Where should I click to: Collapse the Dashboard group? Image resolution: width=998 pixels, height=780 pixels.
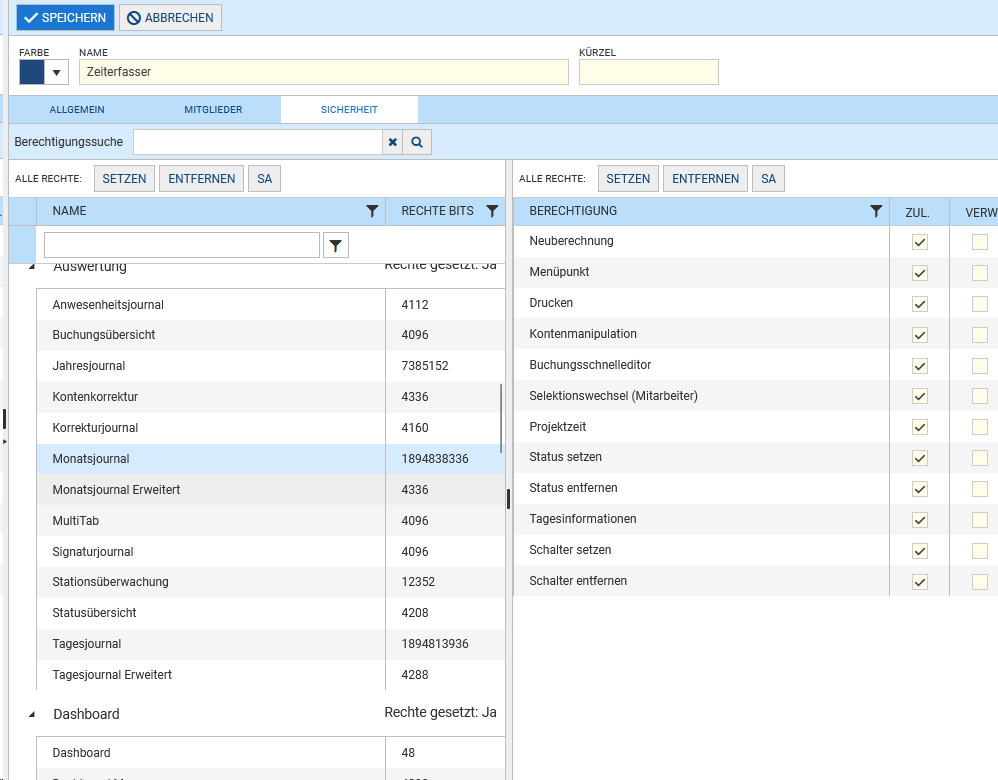[x=32, y=714]
